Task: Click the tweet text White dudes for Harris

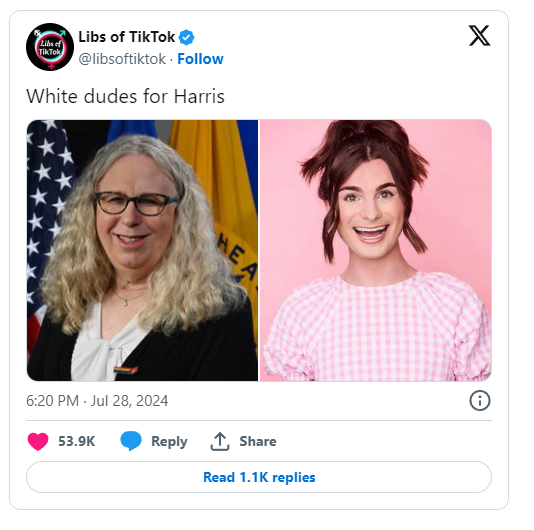Action: 125,96
